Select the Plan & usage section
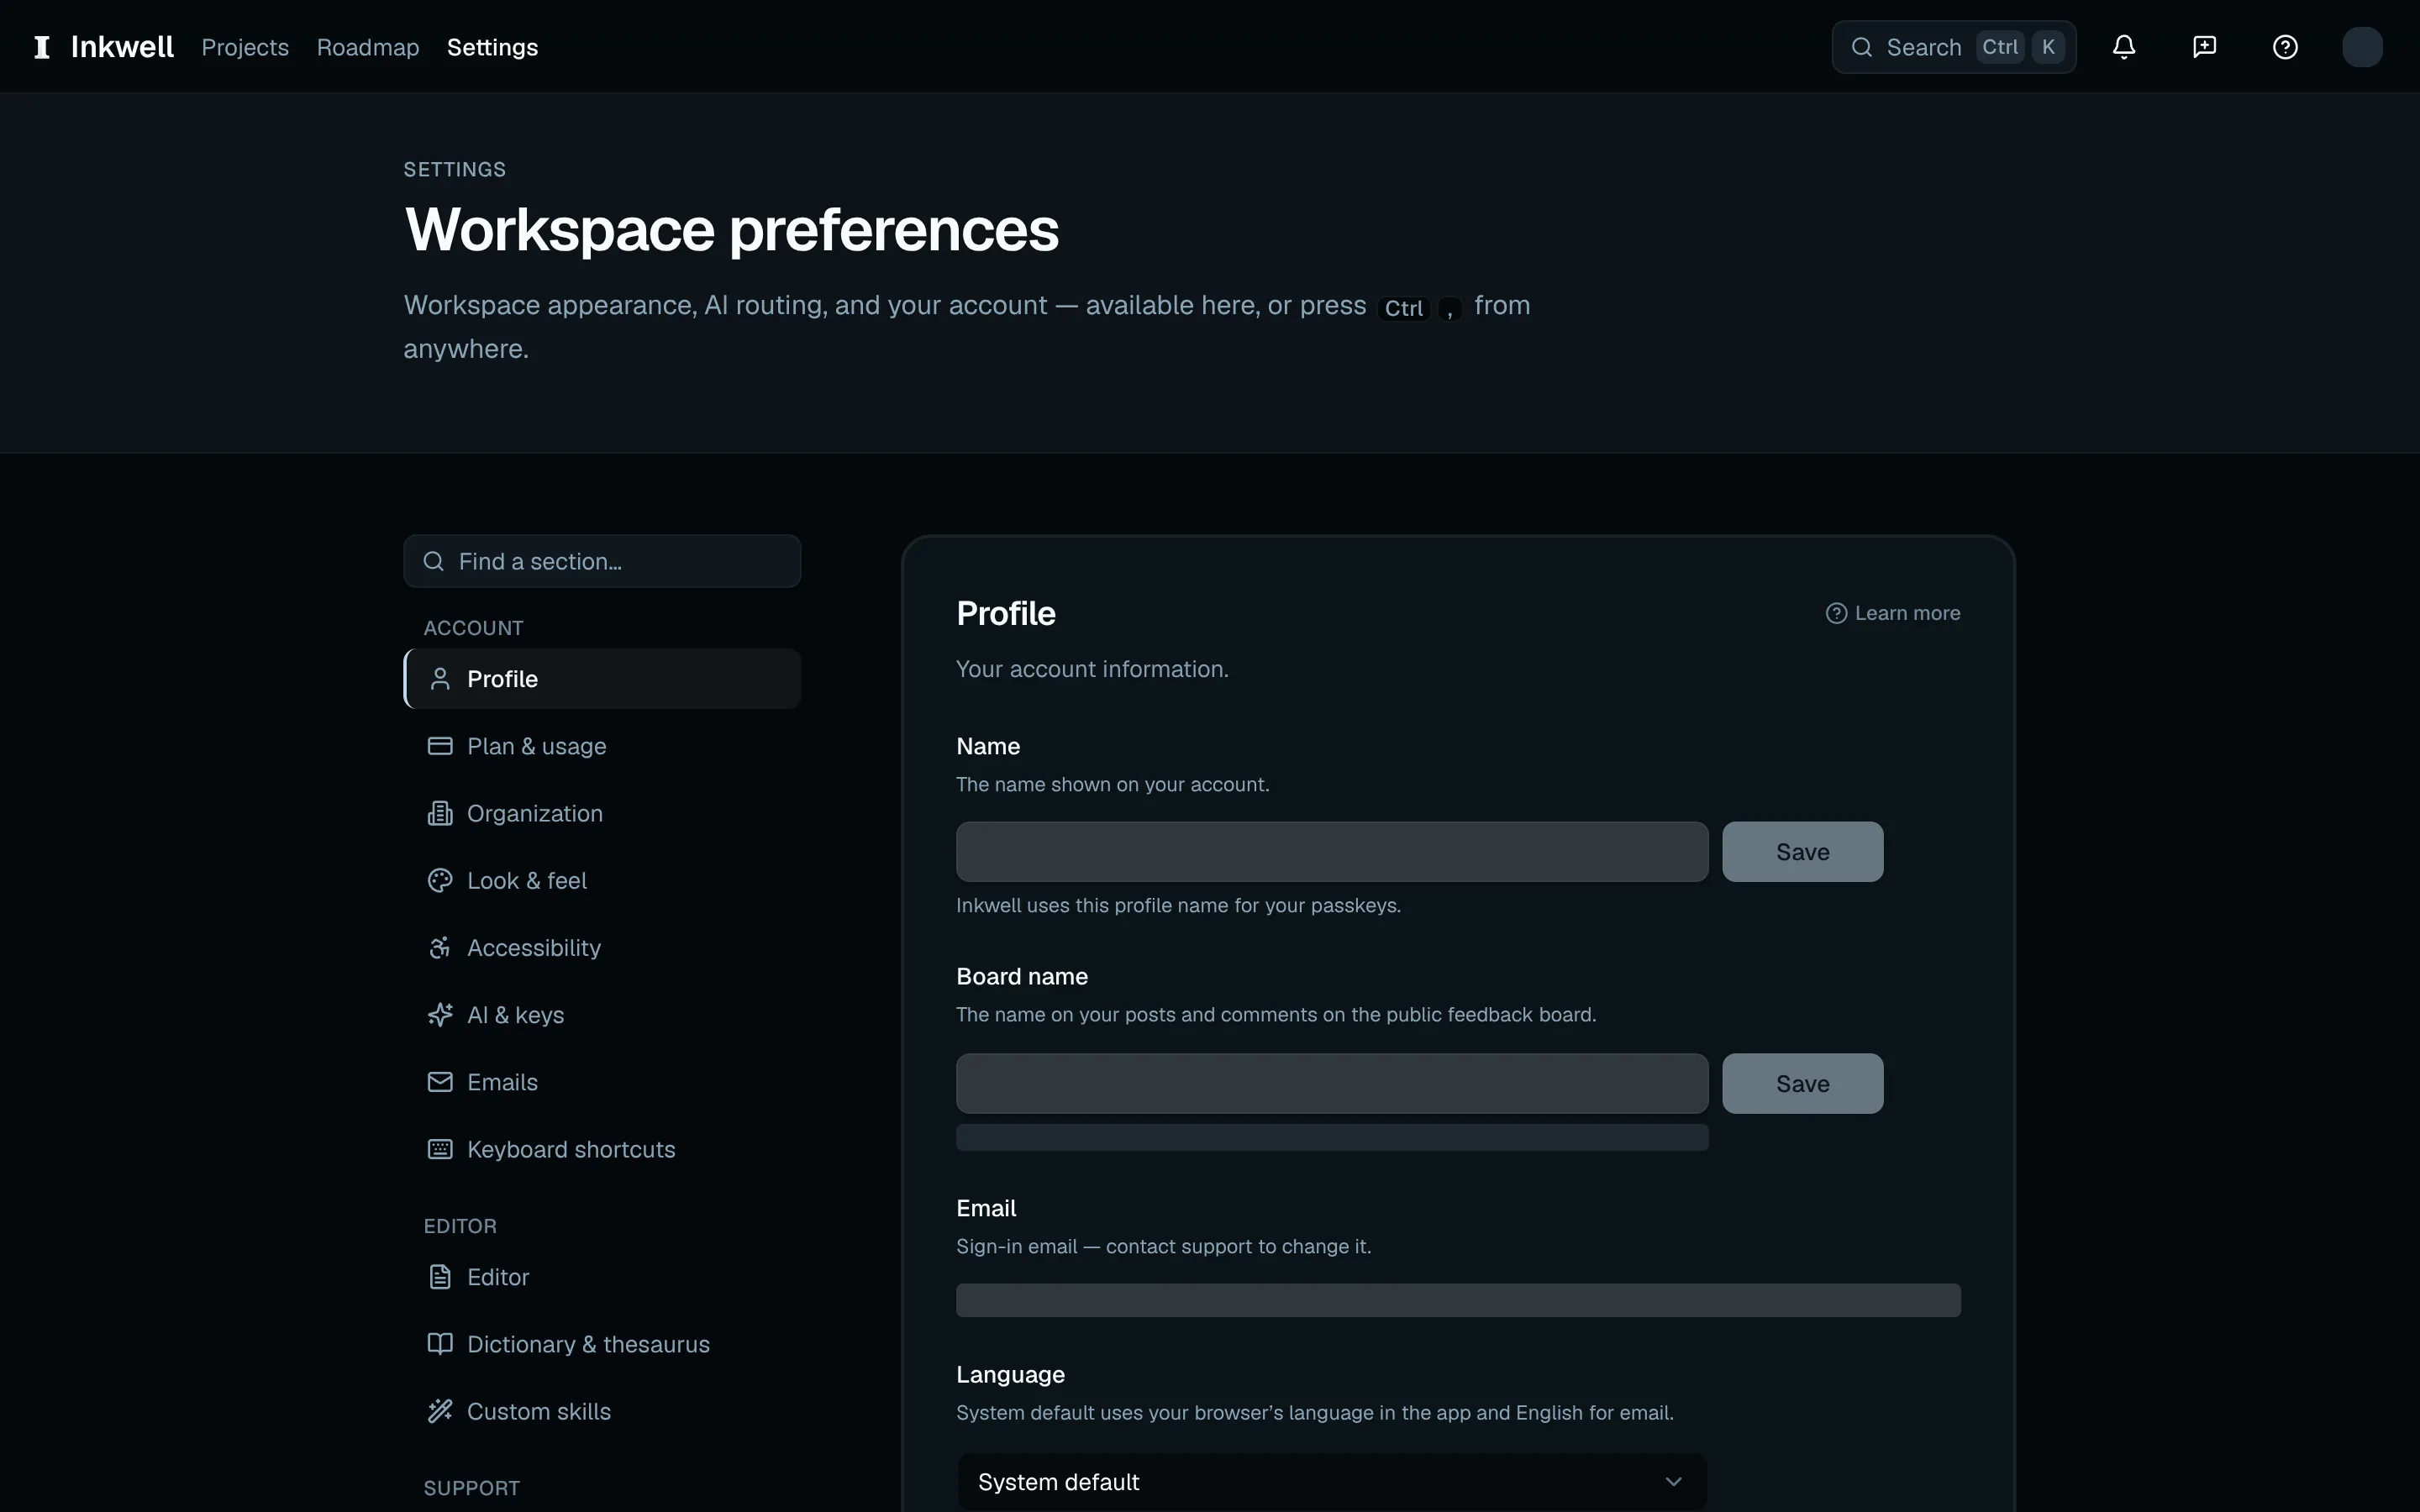Image resolution: width=2420 pixels, height=1512 pixels. pos(602,746)
